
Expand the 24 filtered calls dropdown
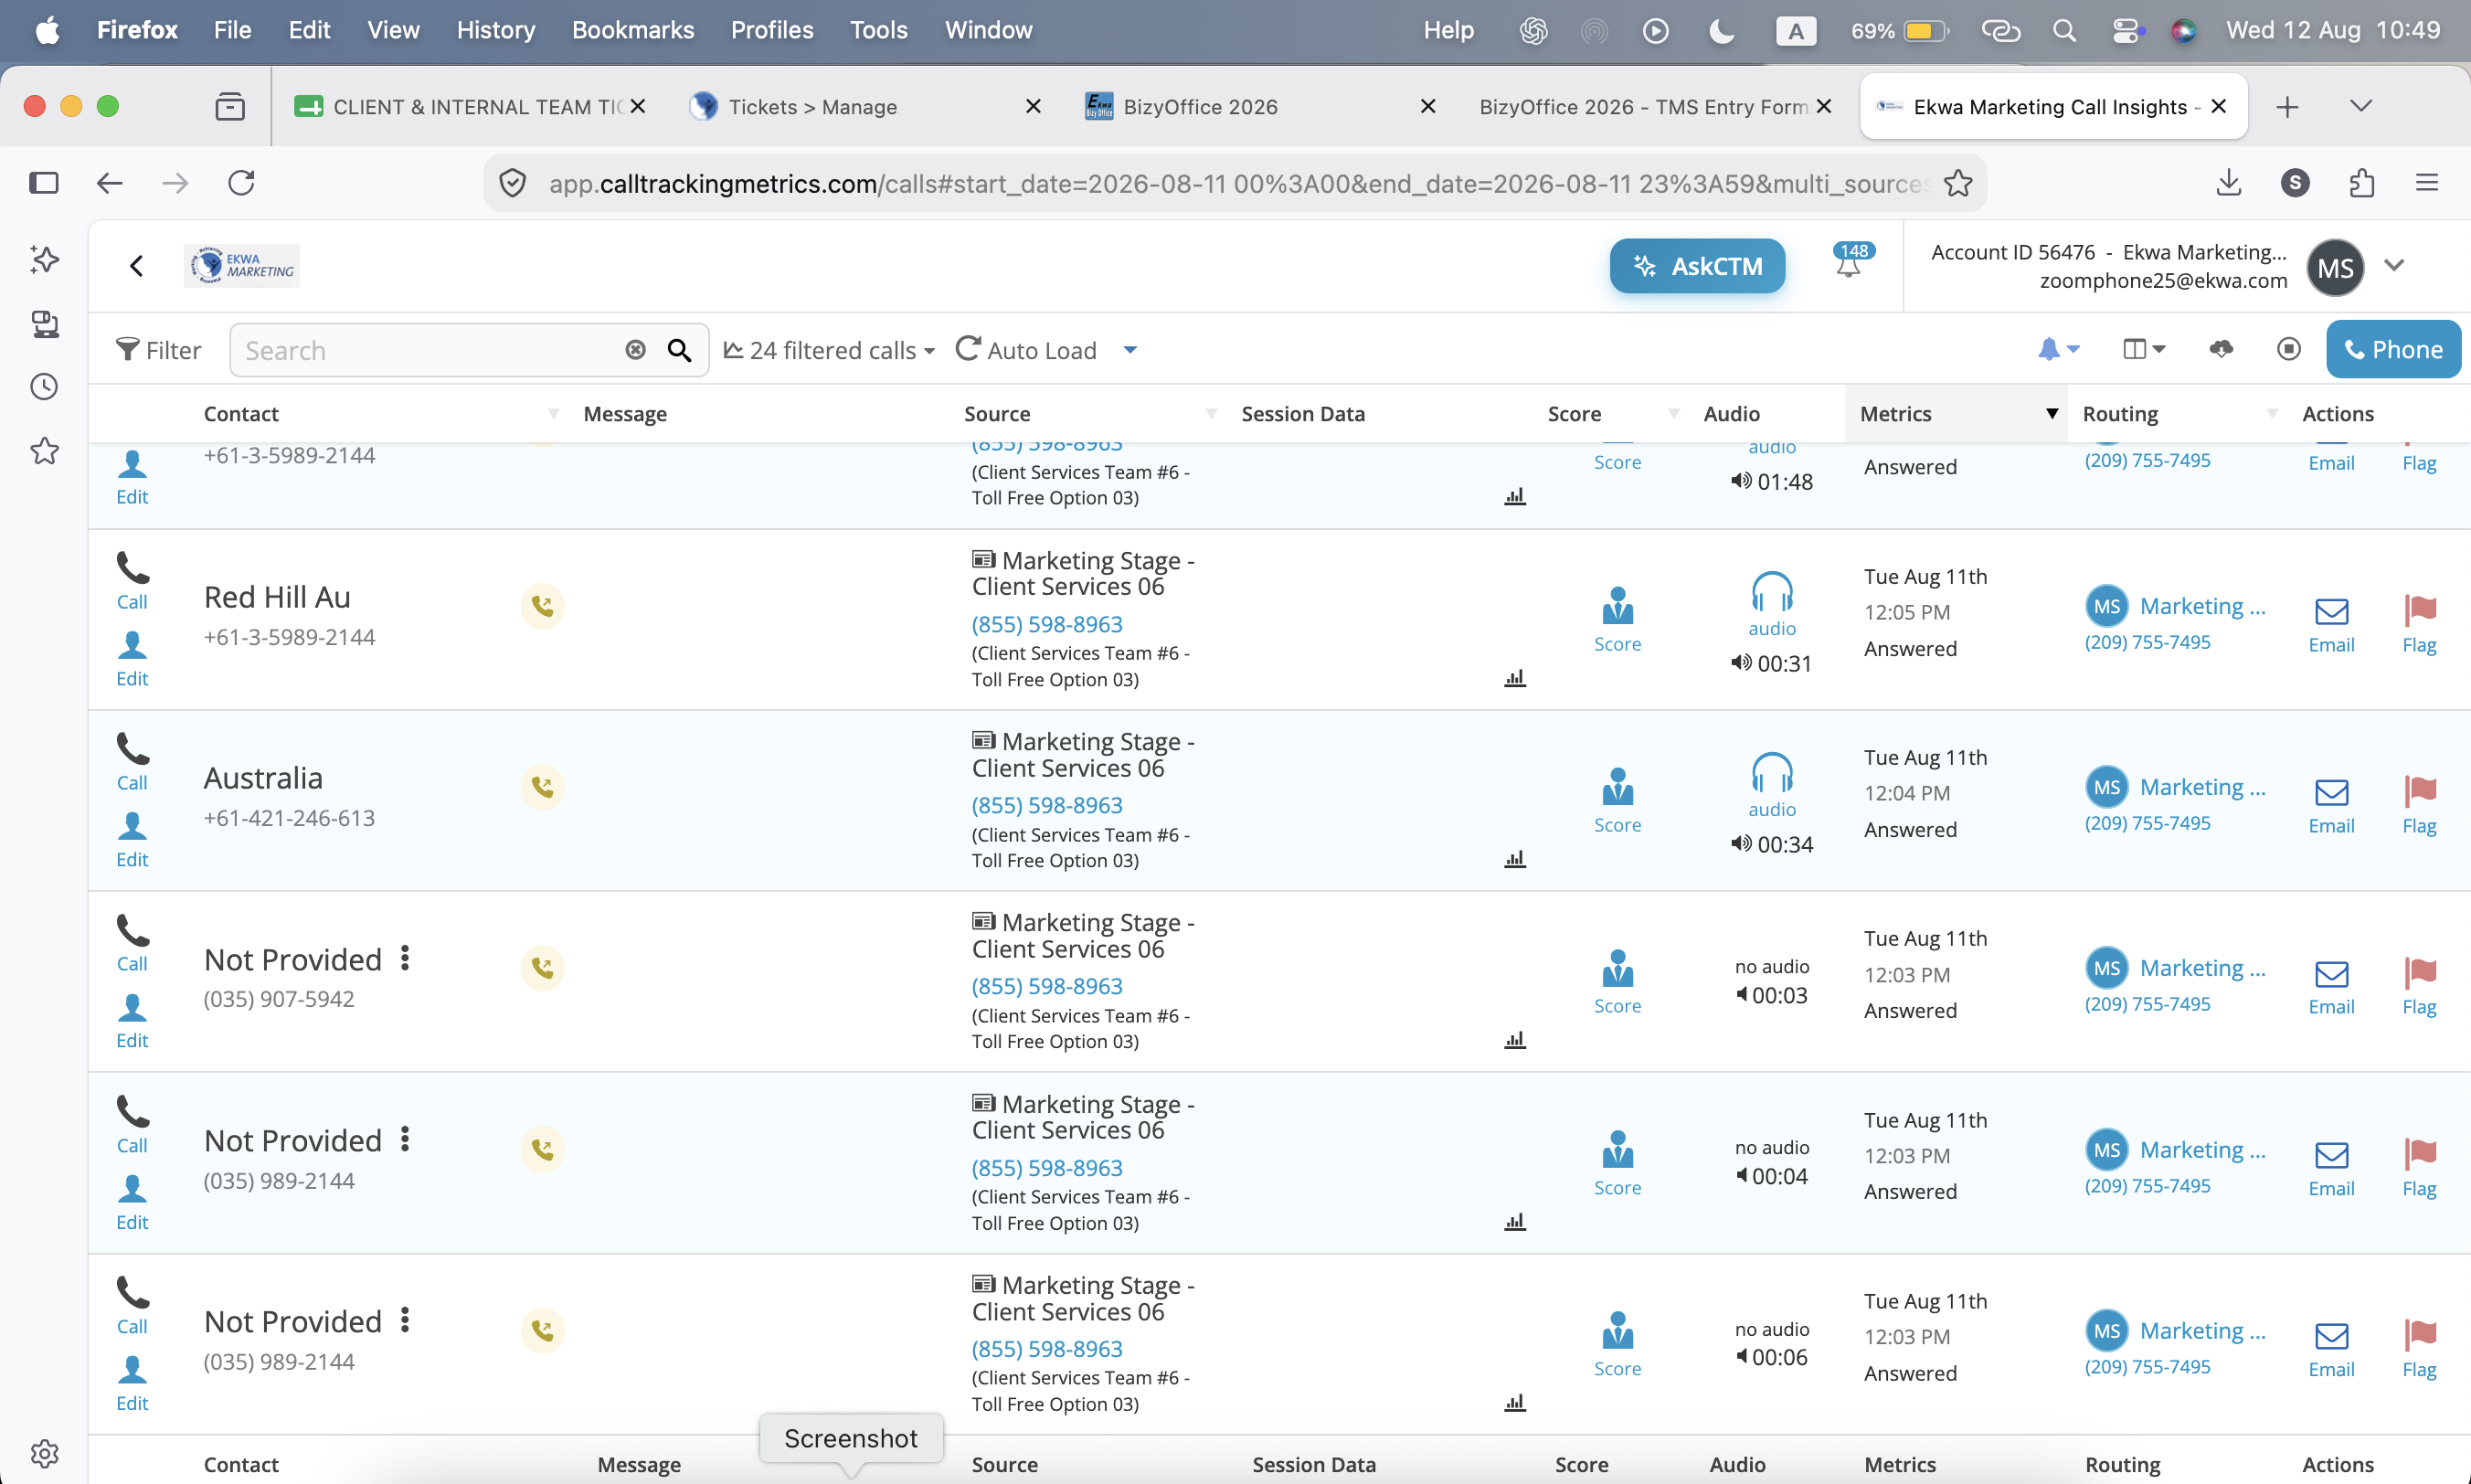click(829, 350)
